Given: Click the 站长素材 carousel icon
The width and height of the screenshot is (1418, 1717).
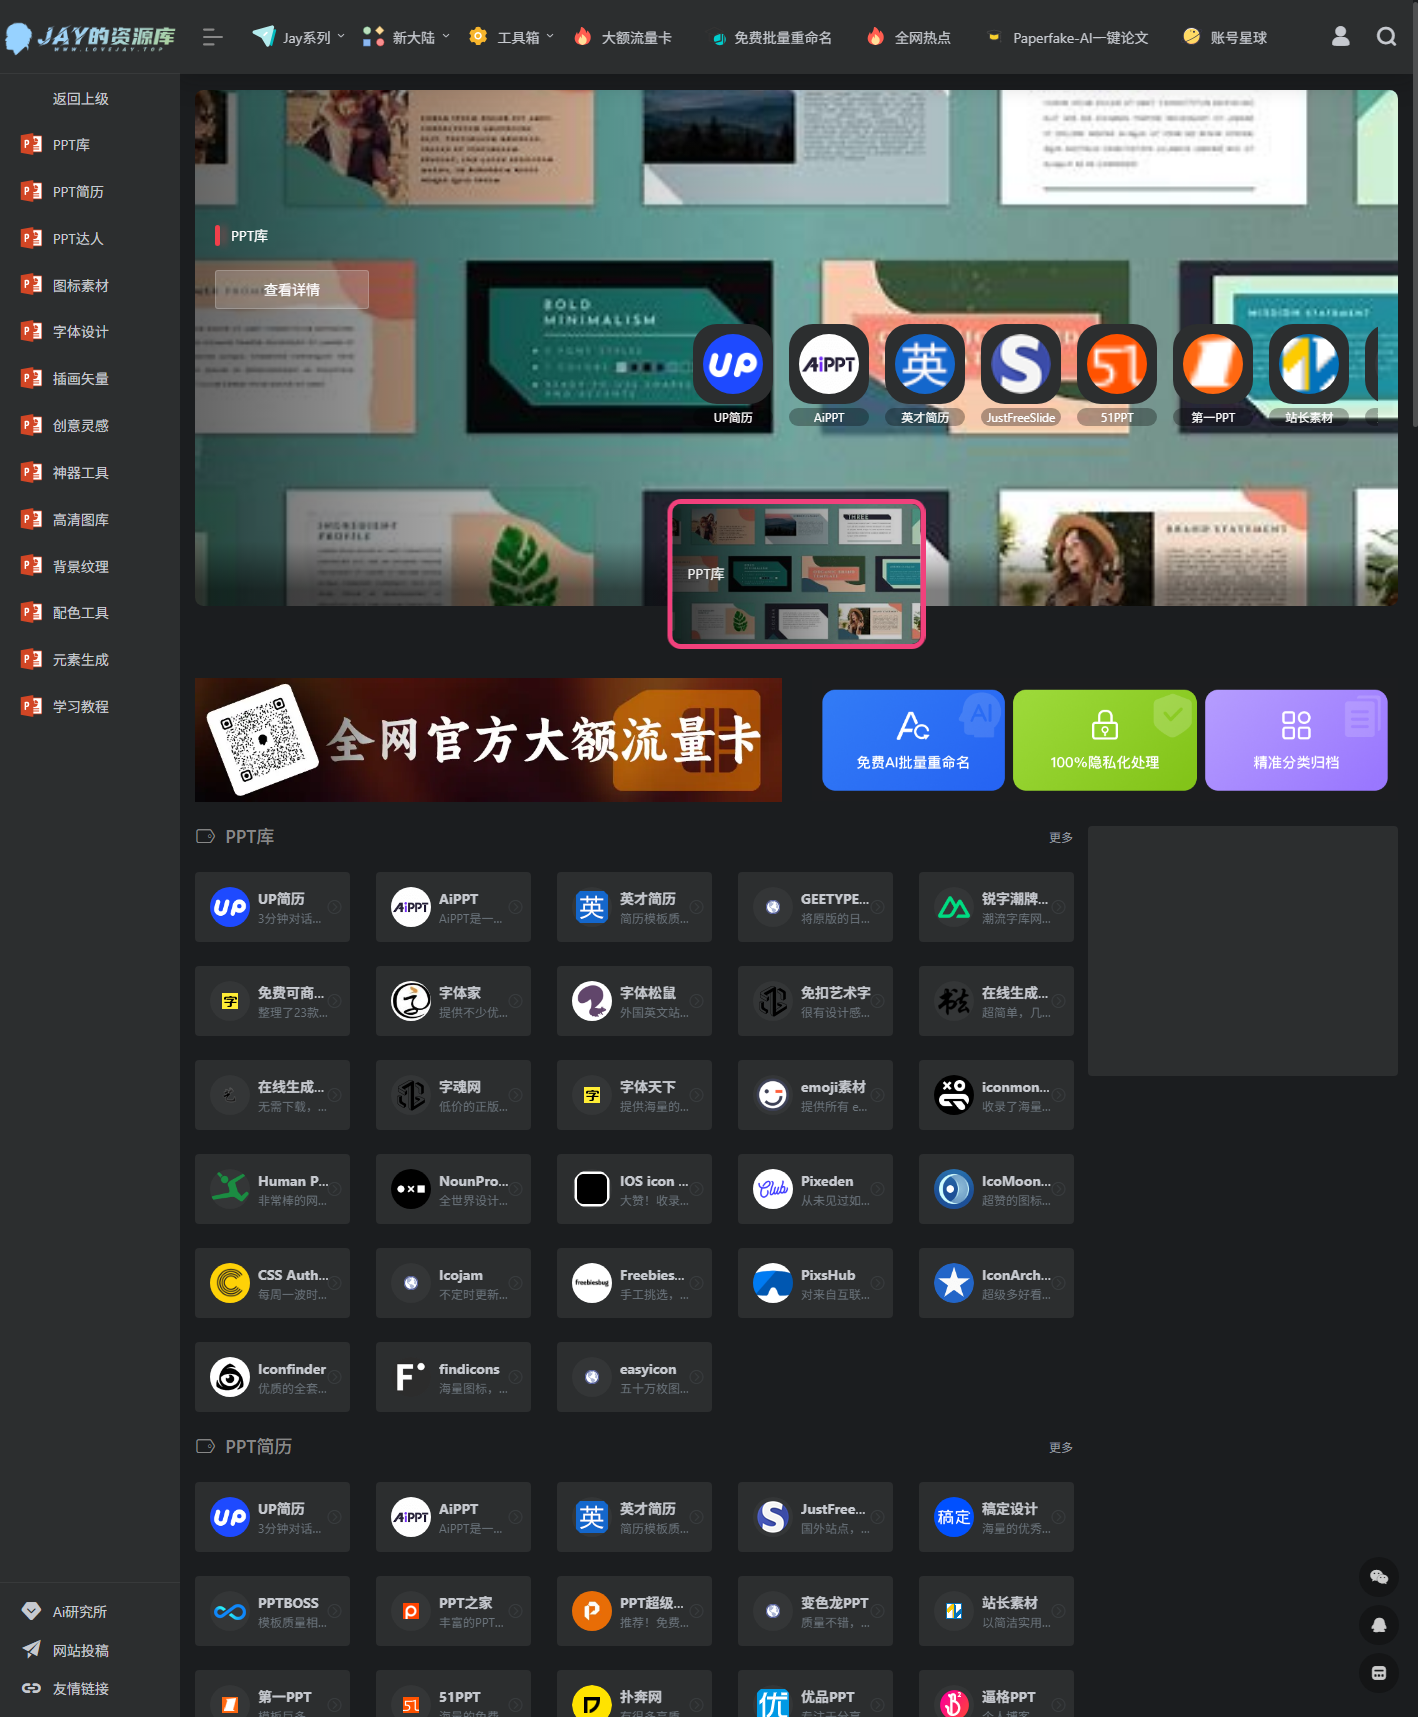Looking at the screenshot, I should pyautogui.click(x=1309, y=364).
